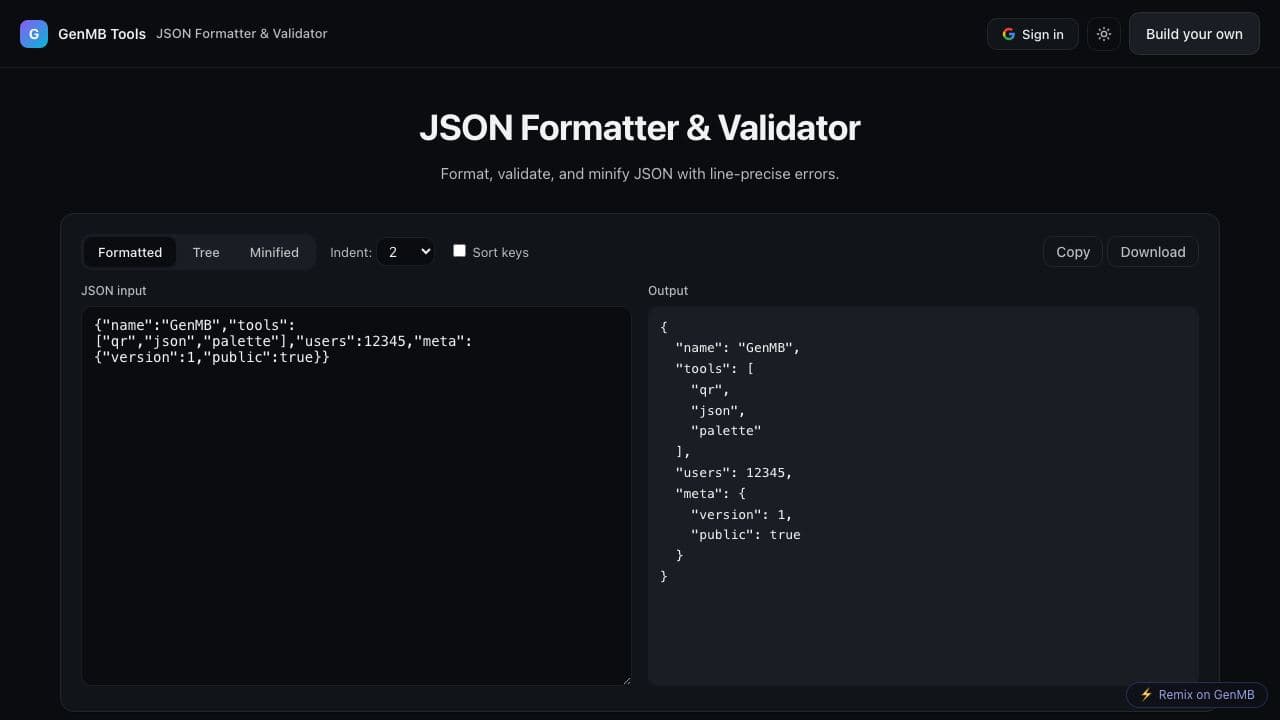The width and height of the screenshot is (1280, 720).
Task: Click the "version": 1 output line
Action: (741, 515)
